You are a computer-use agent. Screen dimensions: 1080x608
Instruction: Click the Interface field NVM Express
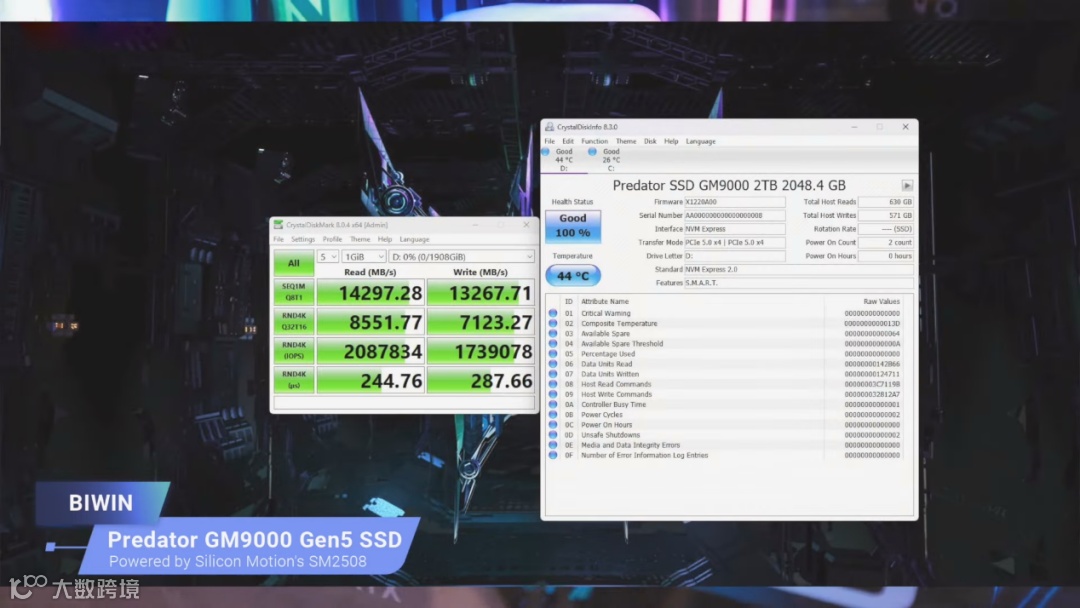click(734, 229)
